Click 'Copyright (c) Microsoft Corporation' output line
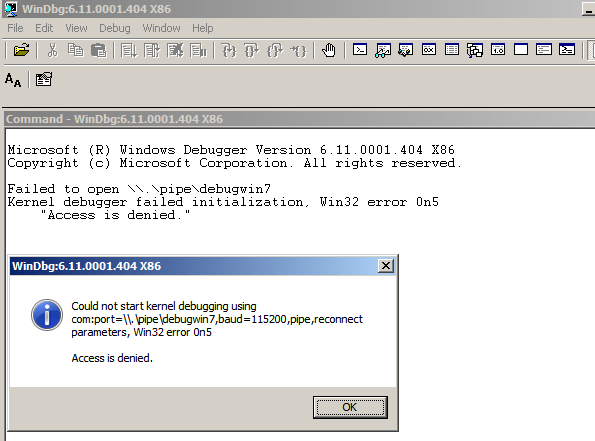This screenshot has width=595, height=441. tap(234, 163)
